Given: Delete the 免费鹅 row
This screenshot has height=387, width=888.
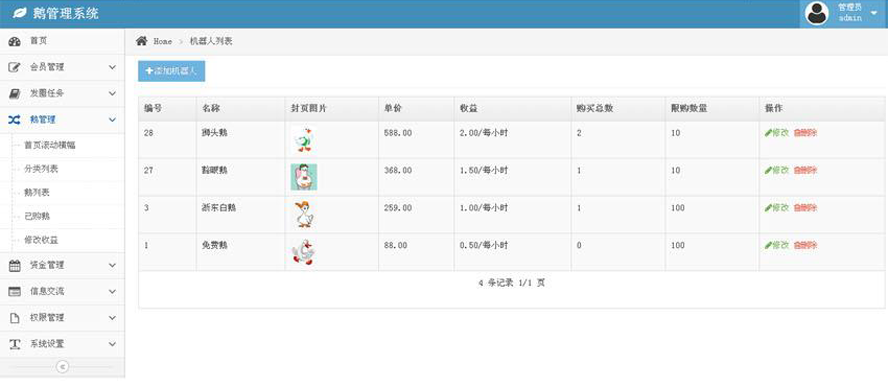Looking at the screenshot, I should tap(805, 245).
